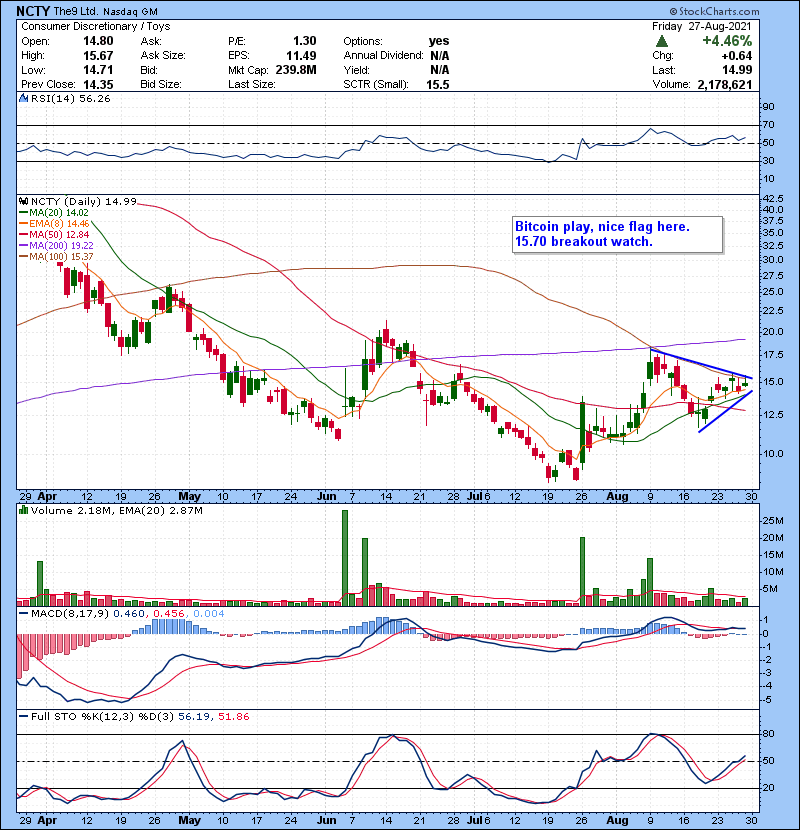Click the 'Bitcoin play, nice flag here' annotation
The image size is (800, 830).
[602, 227]
